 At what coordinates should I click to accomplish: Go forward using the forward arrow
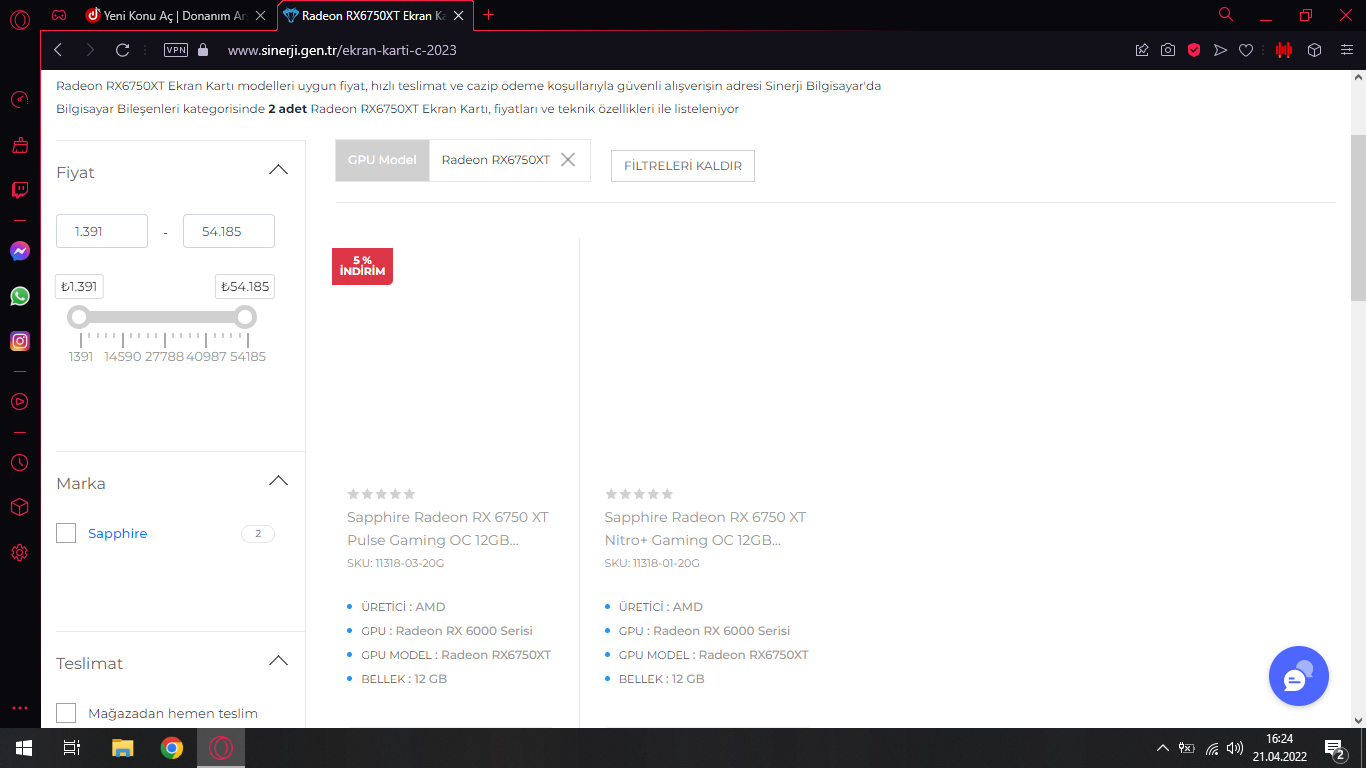point(90,50)
